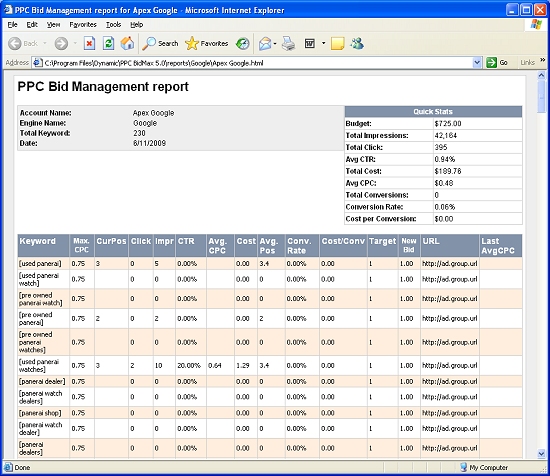Viewport: 550px width, 476px height.
Task: Click the Keyword column header
Action: (x=43, y=246)
